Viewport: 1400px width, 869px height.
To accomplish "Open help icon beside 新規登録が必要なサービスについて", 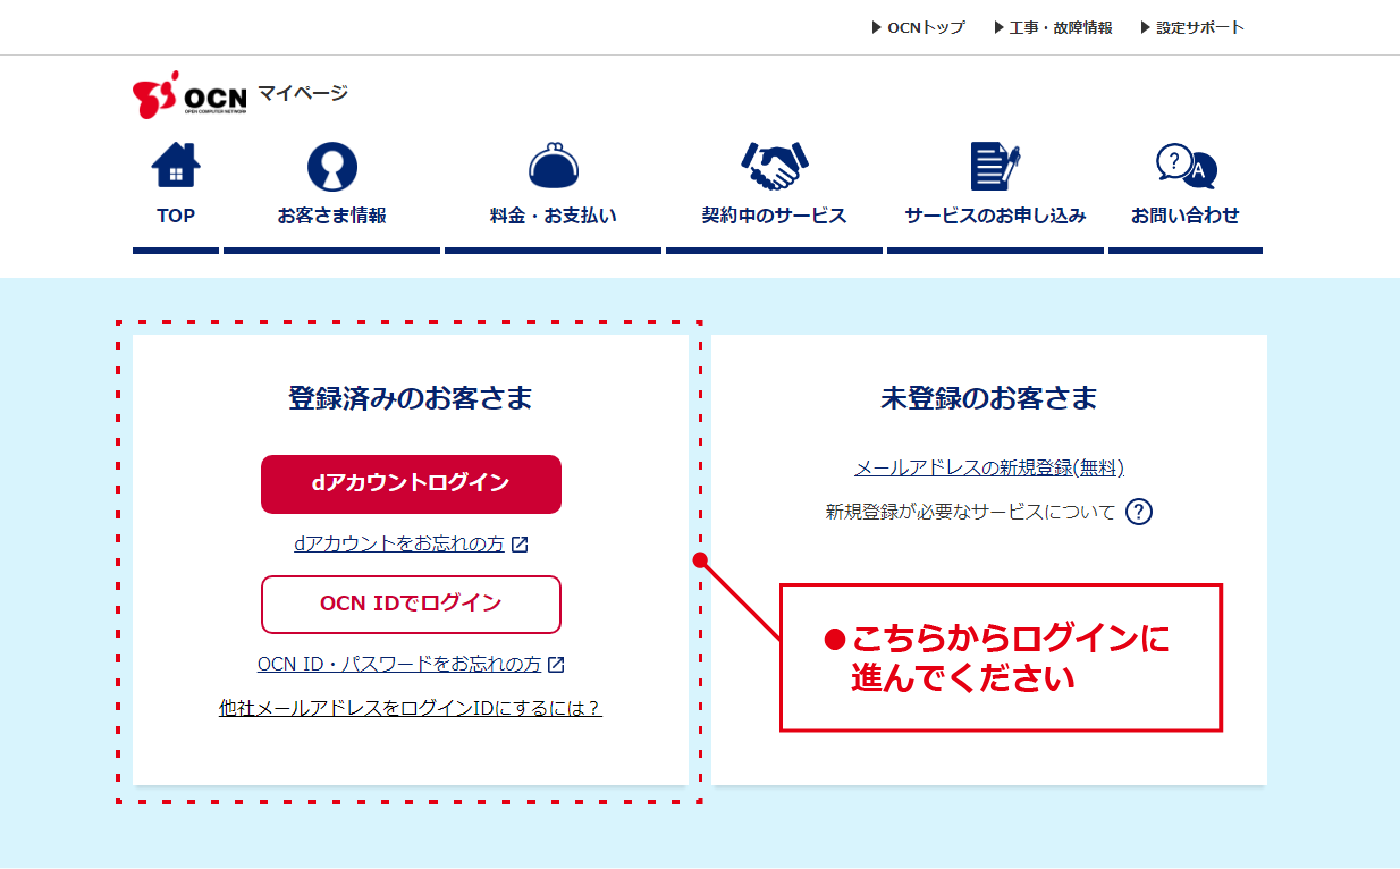I will pos(1139,512).
